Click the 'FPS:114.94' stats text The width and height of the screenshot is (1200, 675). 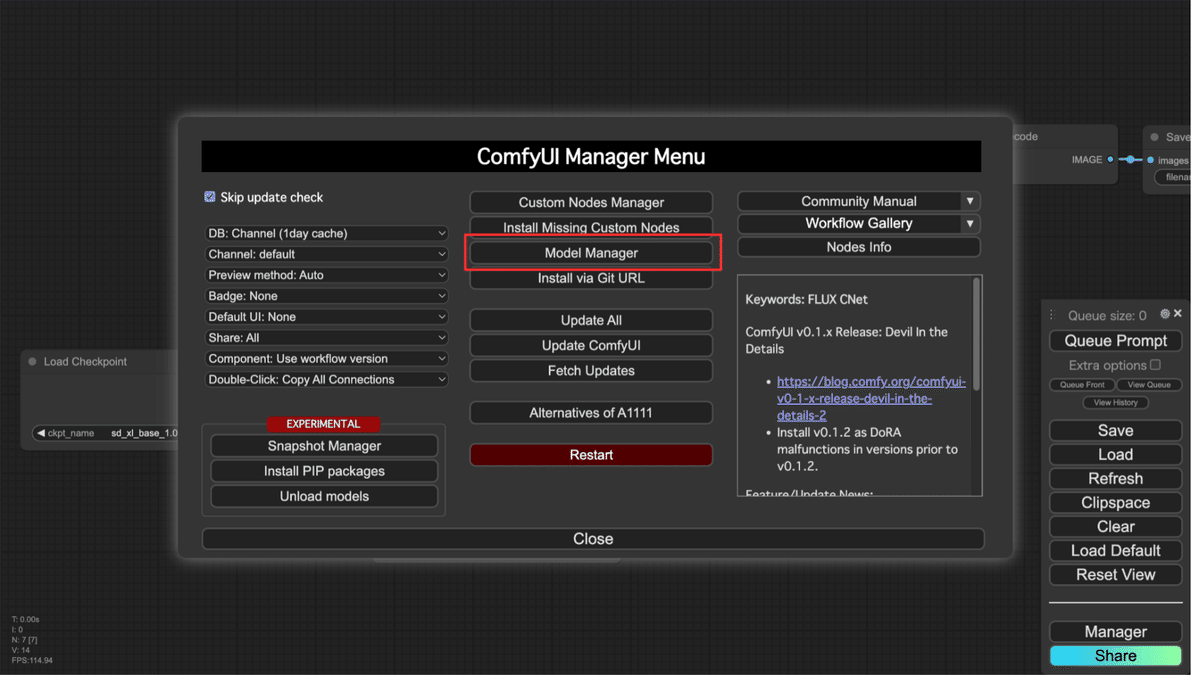pos(32,661)
